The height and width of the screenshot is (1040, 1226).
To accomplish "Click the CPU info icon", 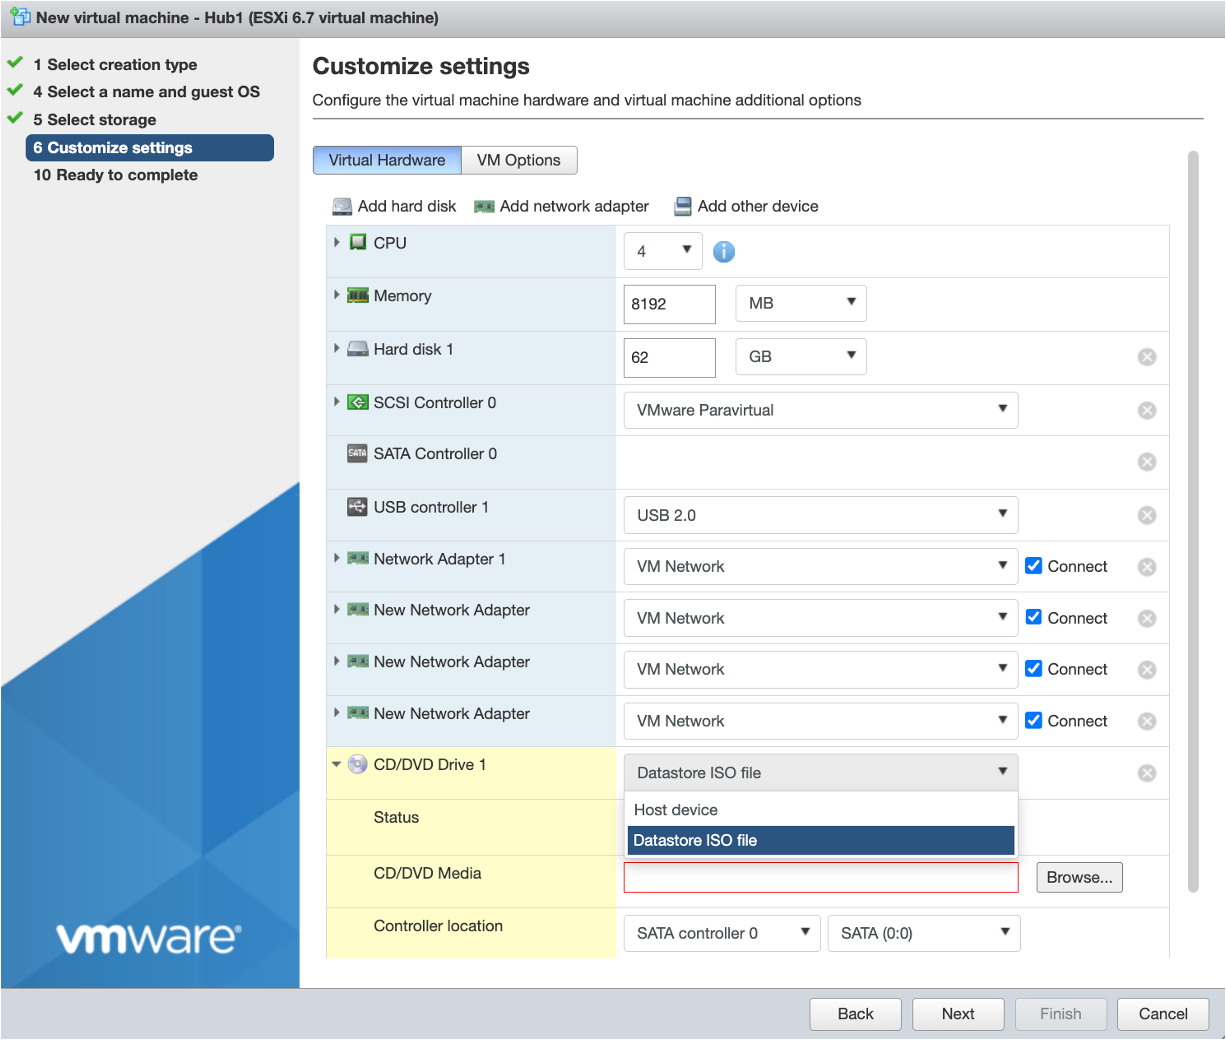I will [724, 252].
